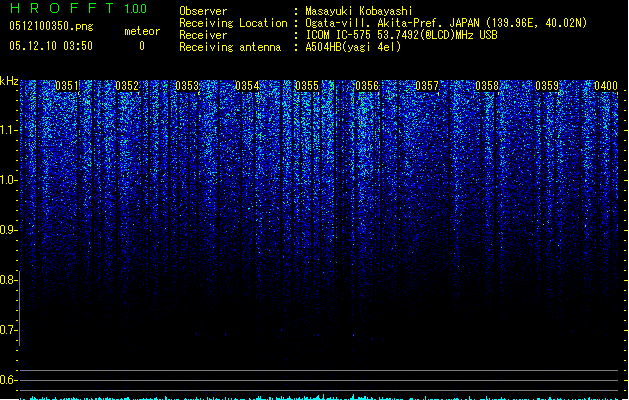
Task: Click the 0.7 frequency axis label
Action: [8, 330]
